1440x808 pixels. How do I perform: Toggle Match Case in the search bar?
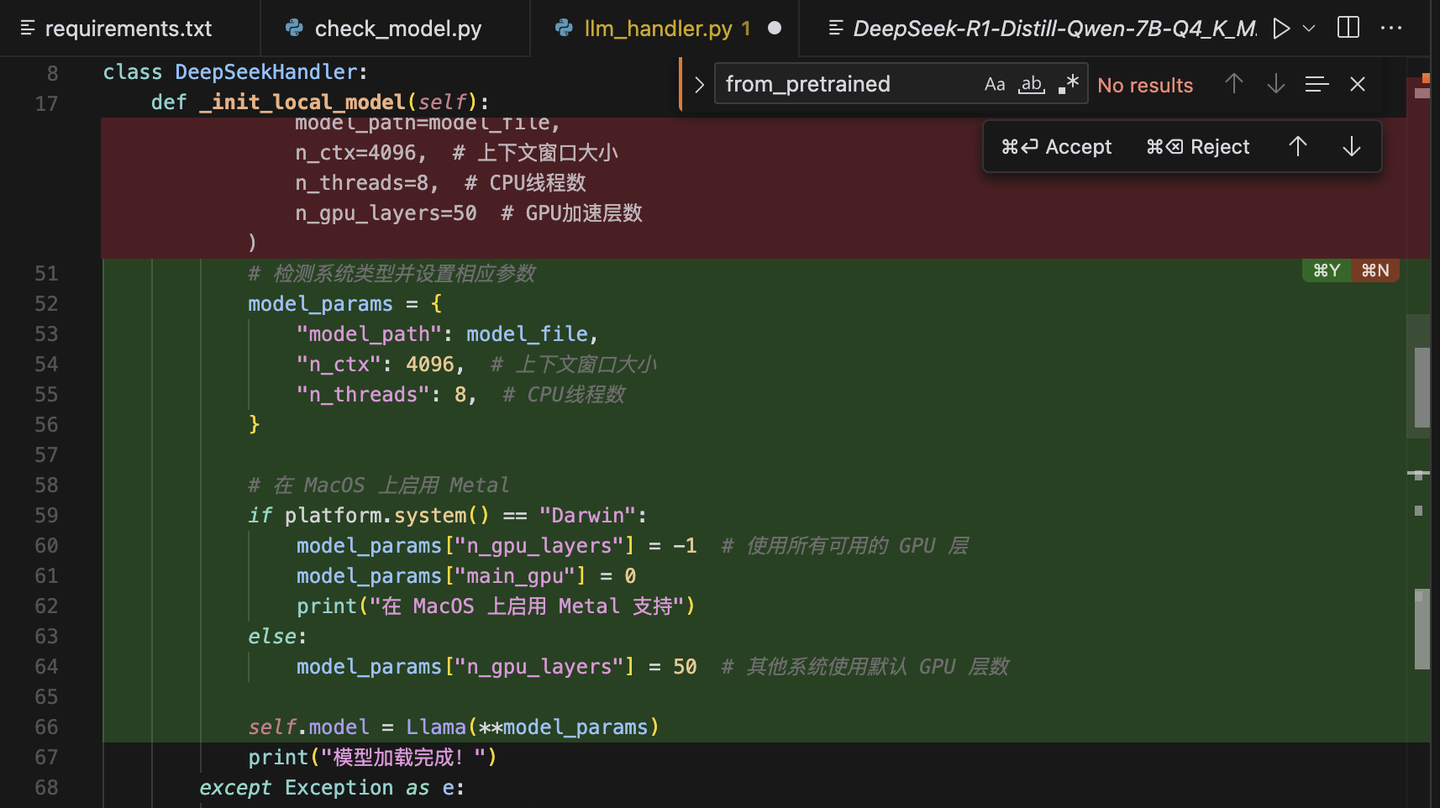click(x=994, y=83)
